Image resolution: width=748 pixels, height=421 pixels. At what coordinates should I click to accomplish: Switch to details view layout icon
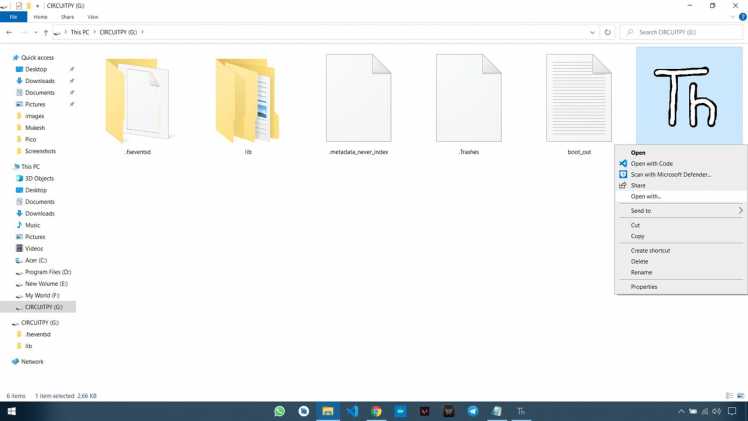(x=729, y=396)
